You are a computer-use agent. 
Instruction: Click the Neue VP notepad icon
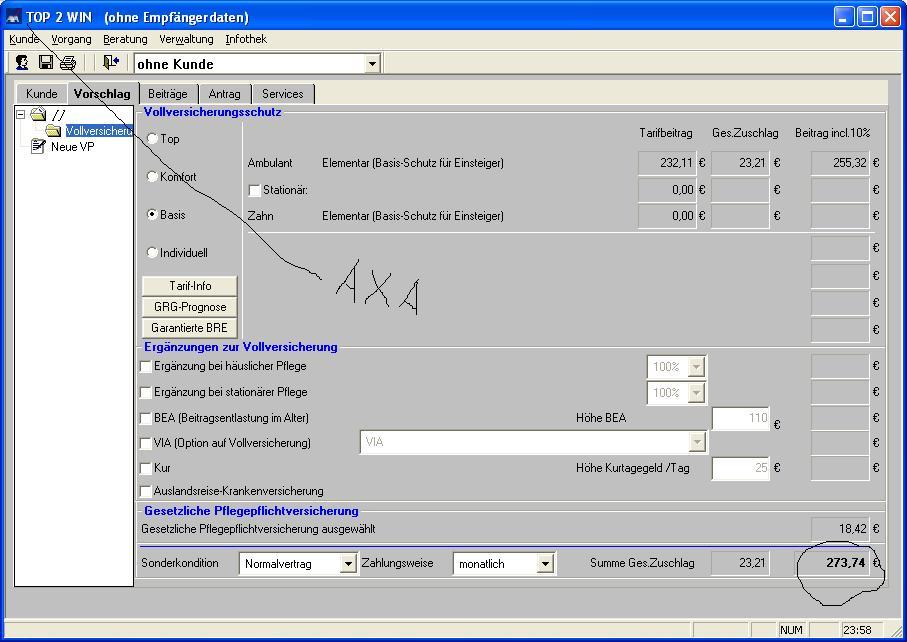click(39, 146)
